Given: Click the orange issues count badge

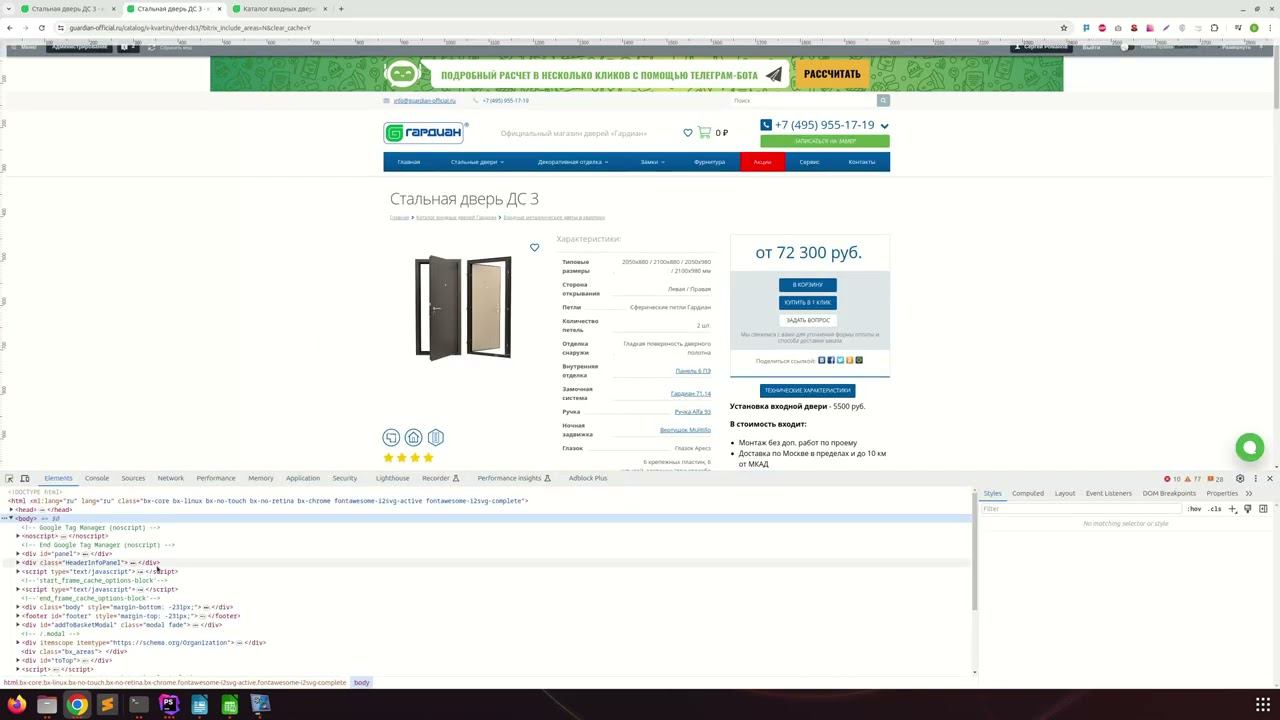Looking at the screenshot, I should point(1216,479).
